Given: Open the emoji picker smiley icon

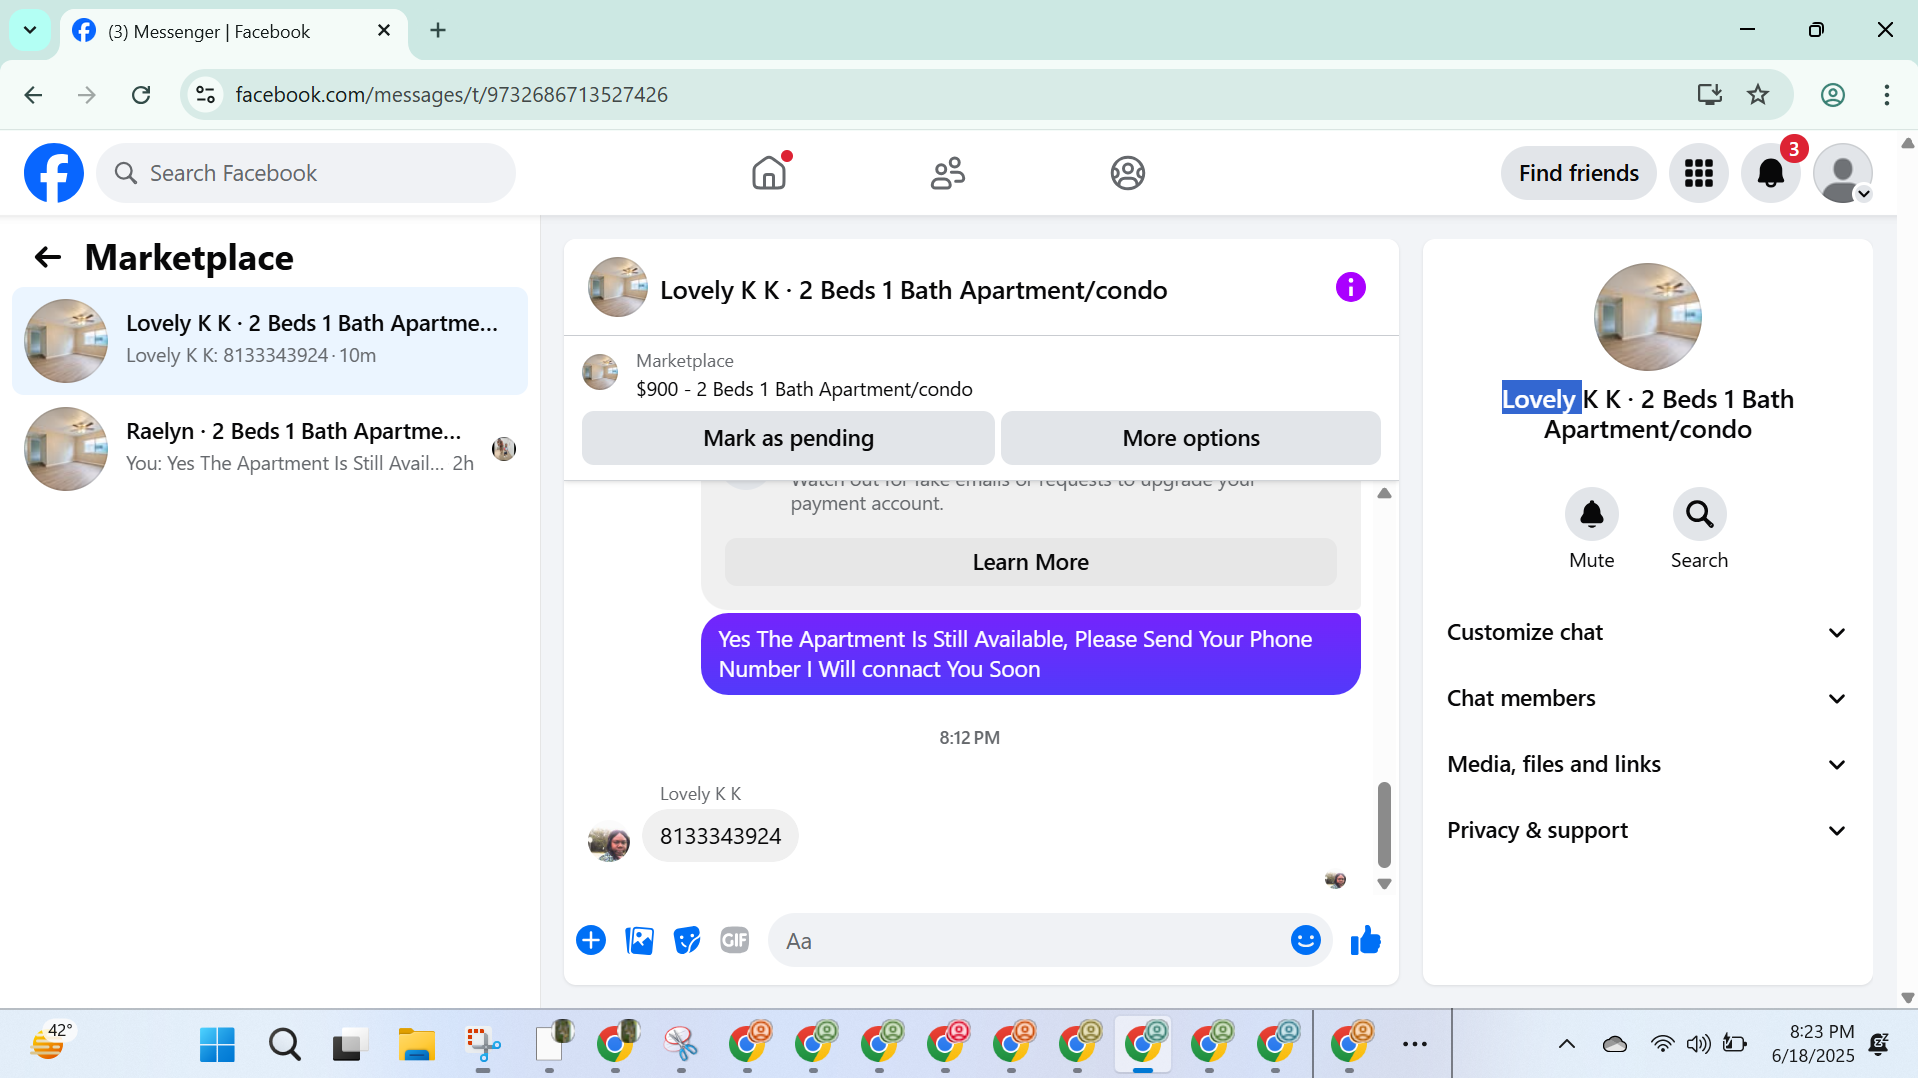Looking at the screenshot, I should click(x=1305, y=940).
